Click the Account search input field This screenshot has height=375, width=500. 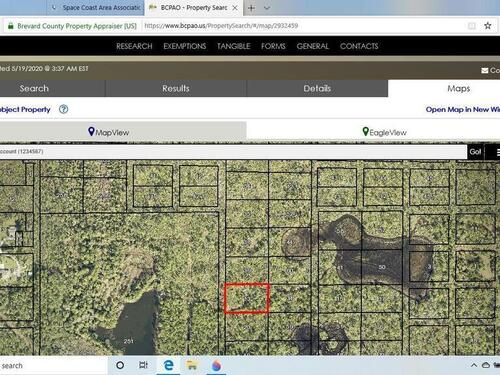(233, 152)
